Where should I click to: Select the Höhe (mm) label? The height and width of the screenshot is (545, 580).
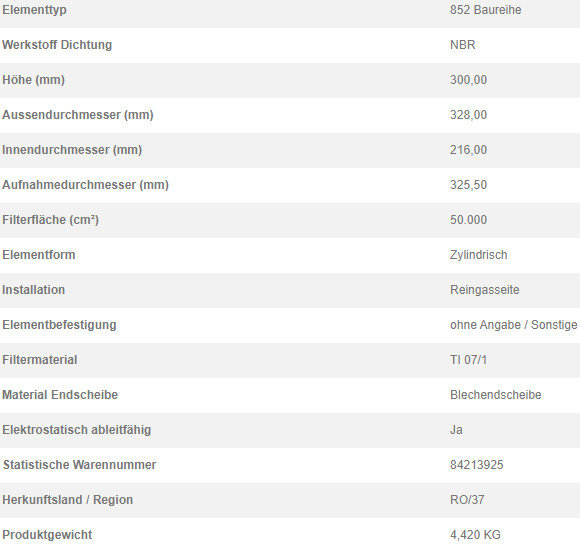tap(33, 80)
